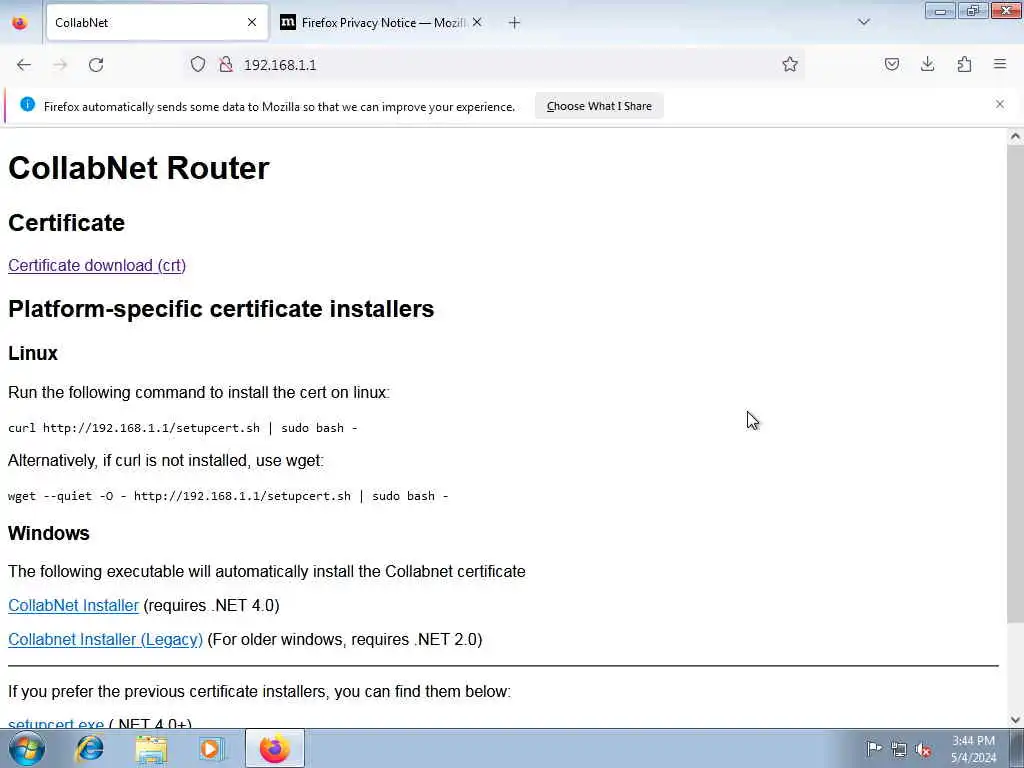Close the CollabNet tab
The height and width of the screenshot is (768, 1024).
251,23
